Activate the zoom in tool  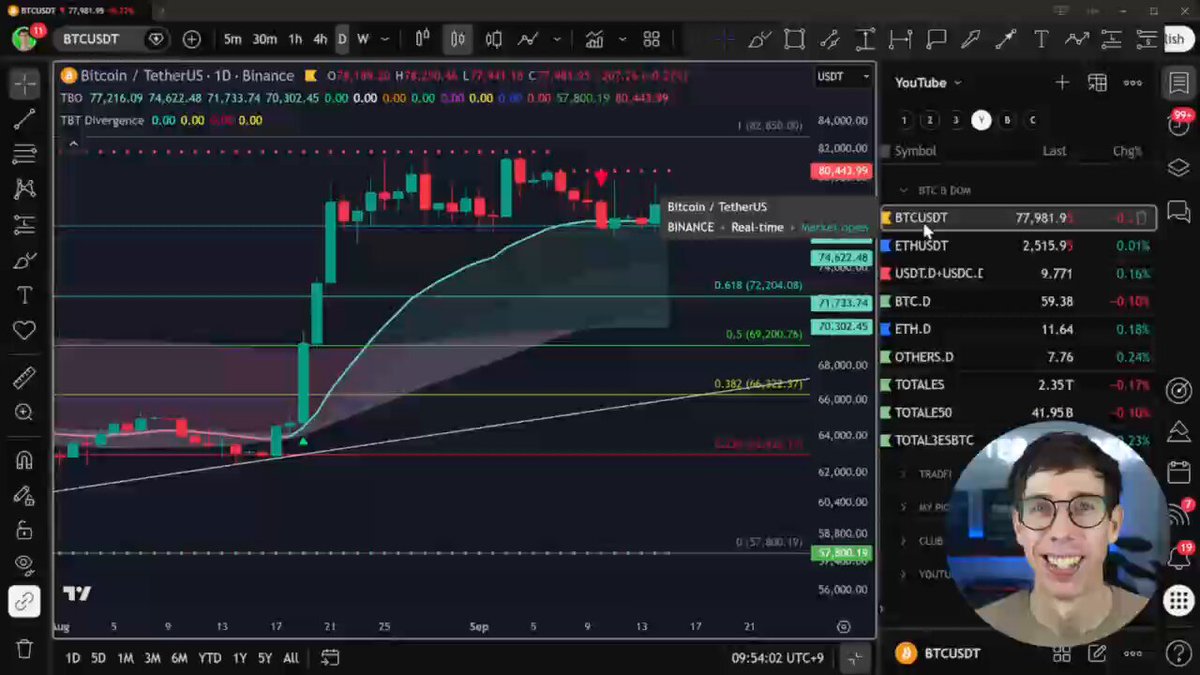[24, 413]
